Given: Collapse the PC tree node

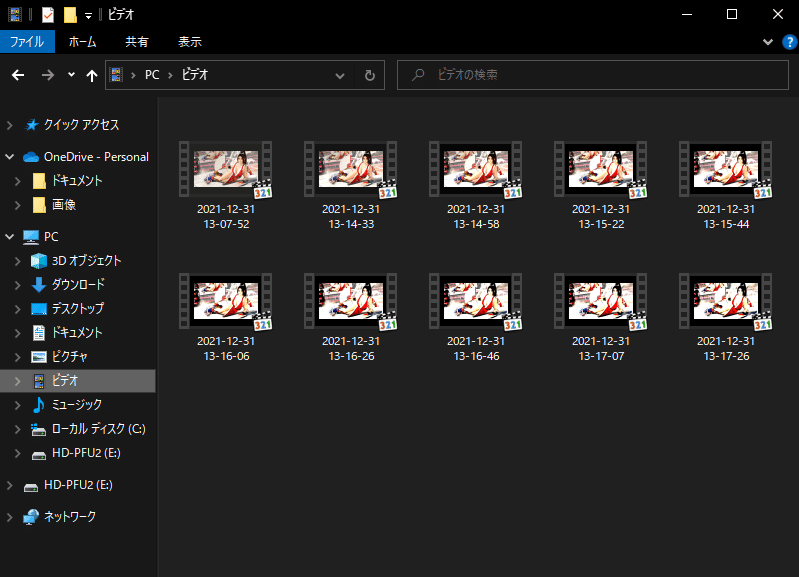Looking at the screenshot, I should (x=10, y=237).
